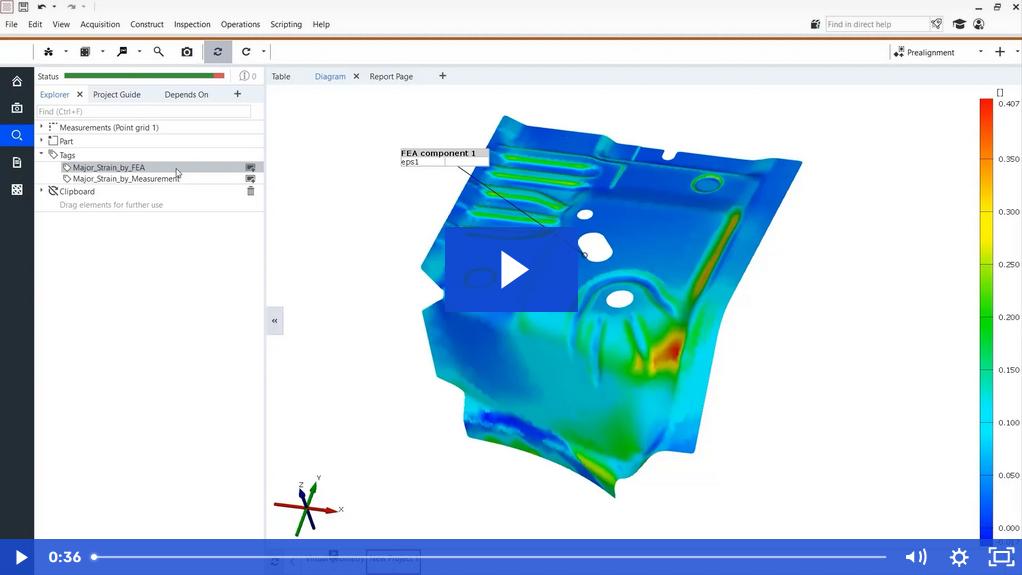Click the graduation cap training icon
This screenshot has width=1022, height=575.
click(959, 24)
